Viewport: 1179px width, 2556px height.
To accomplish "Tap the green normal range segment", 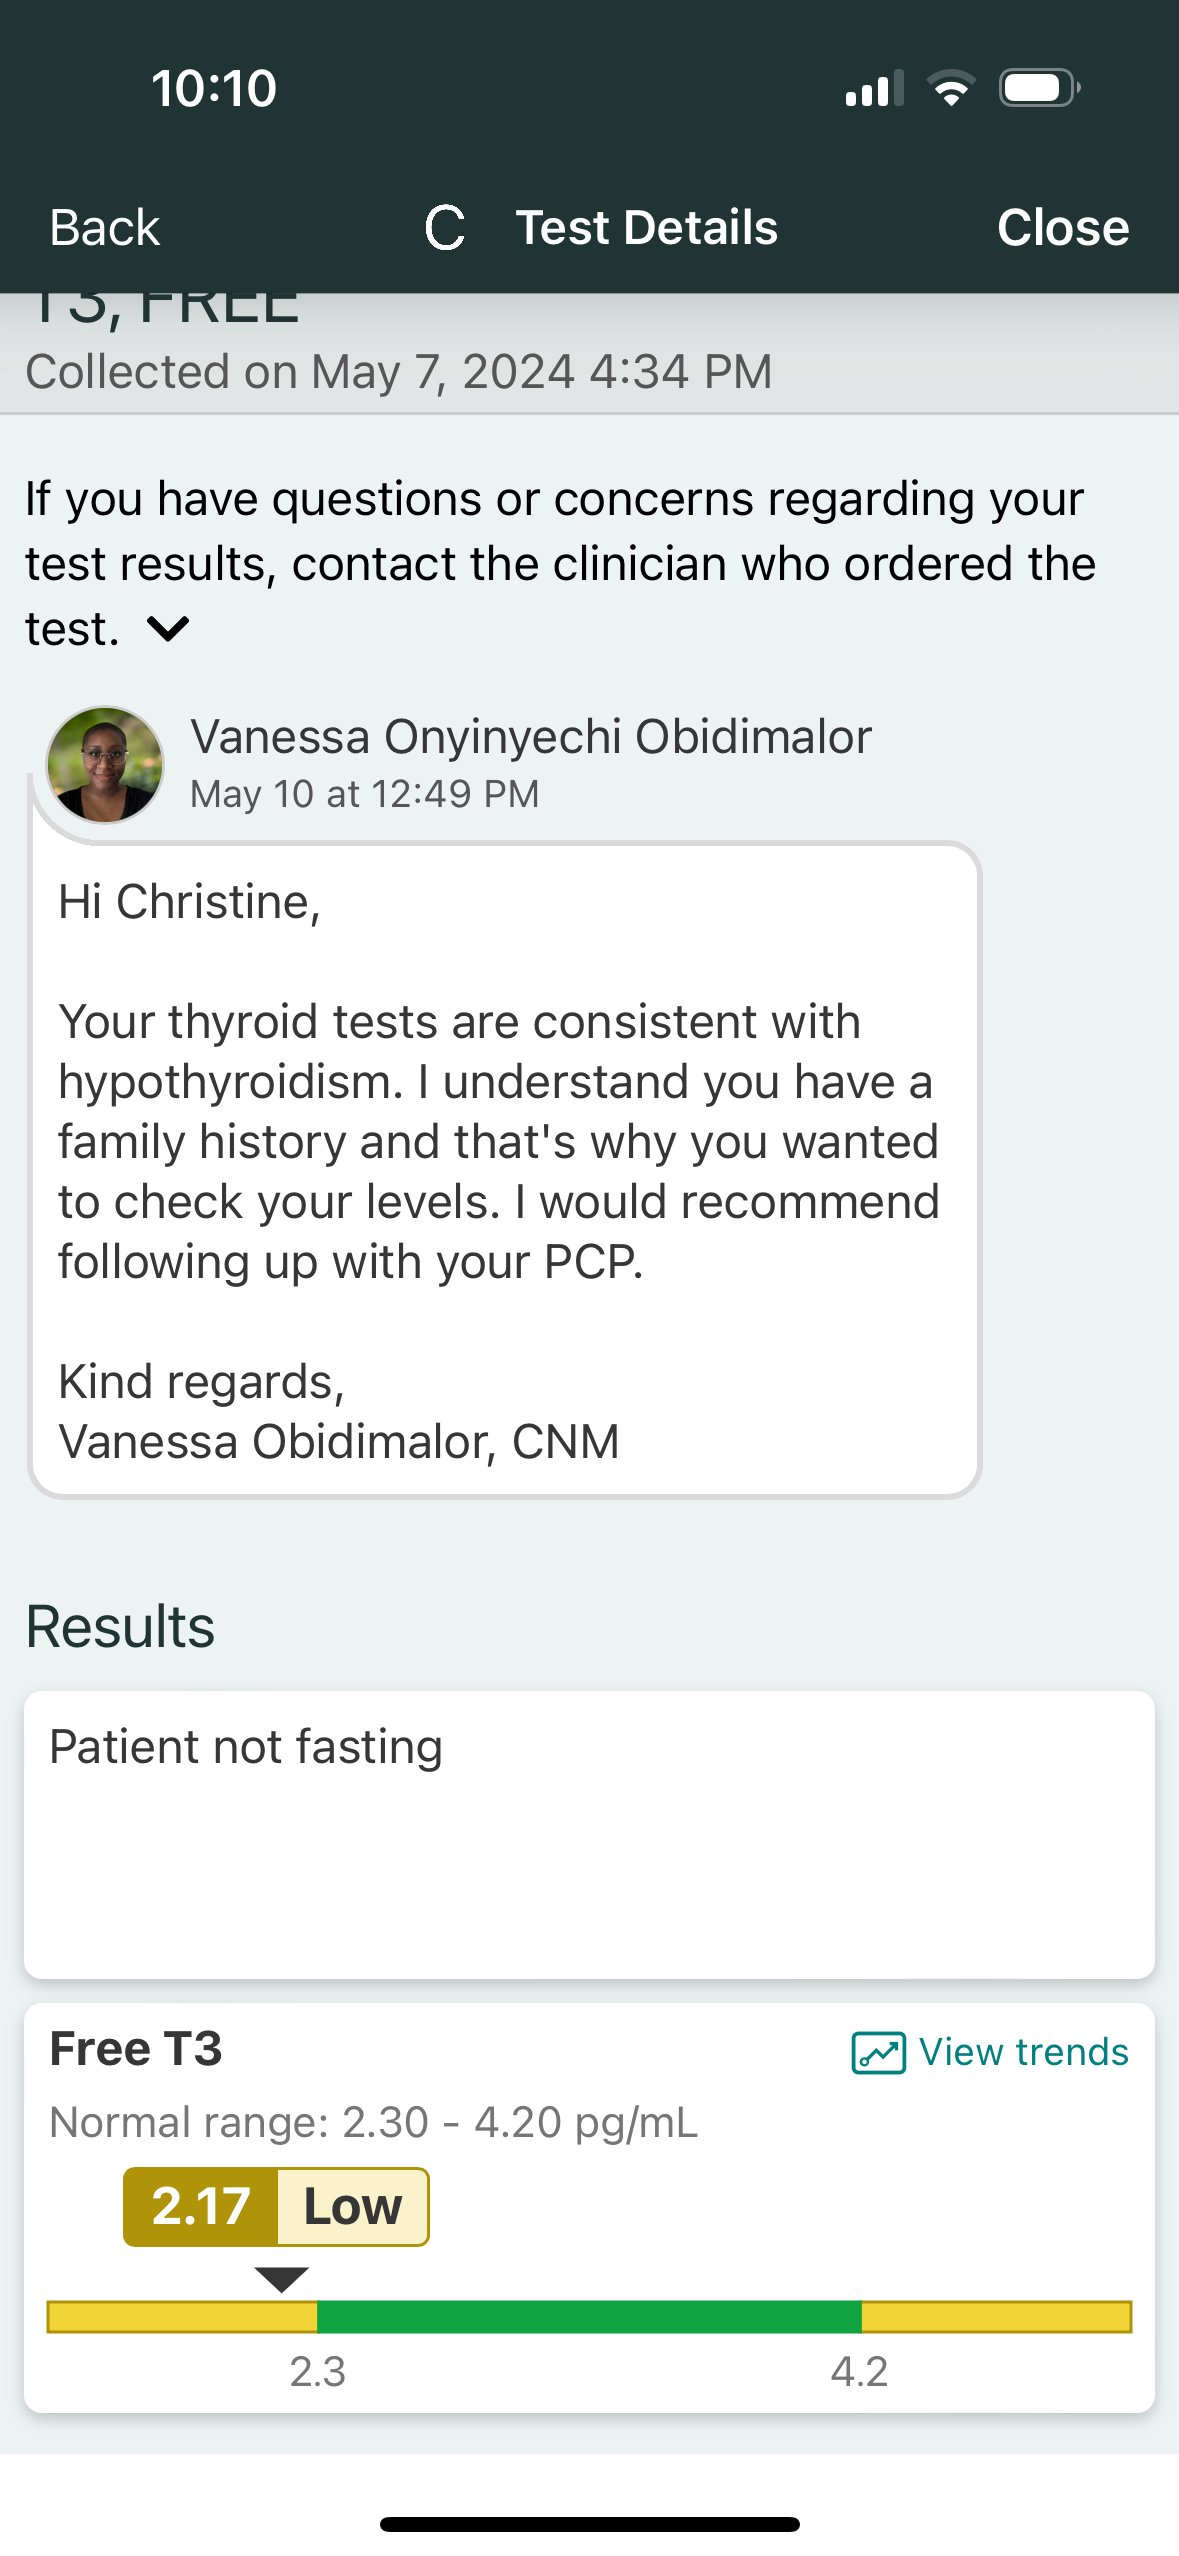I will [x=589, y=2316].
